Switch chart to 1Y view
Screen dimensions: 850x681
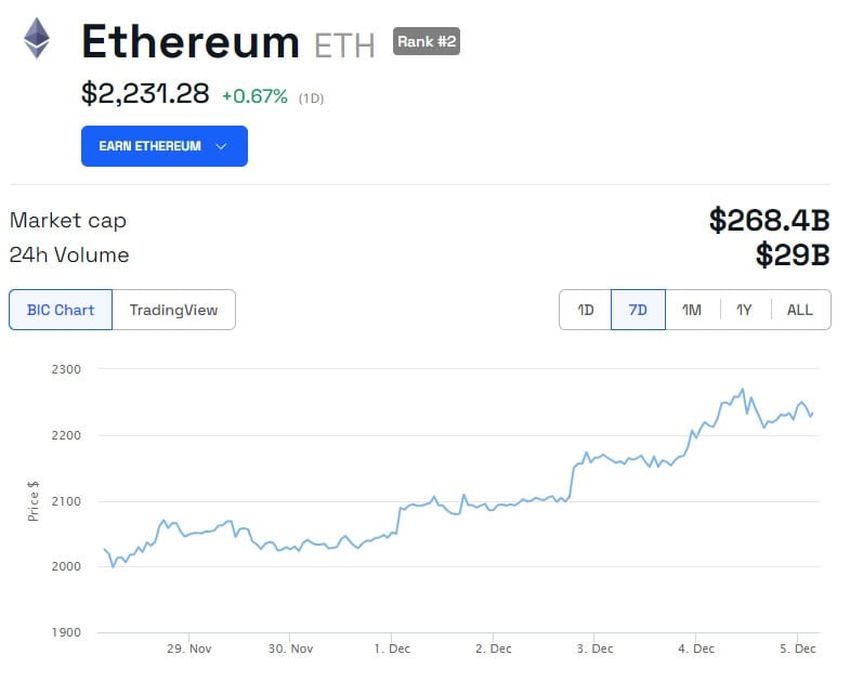pos(743,310)
